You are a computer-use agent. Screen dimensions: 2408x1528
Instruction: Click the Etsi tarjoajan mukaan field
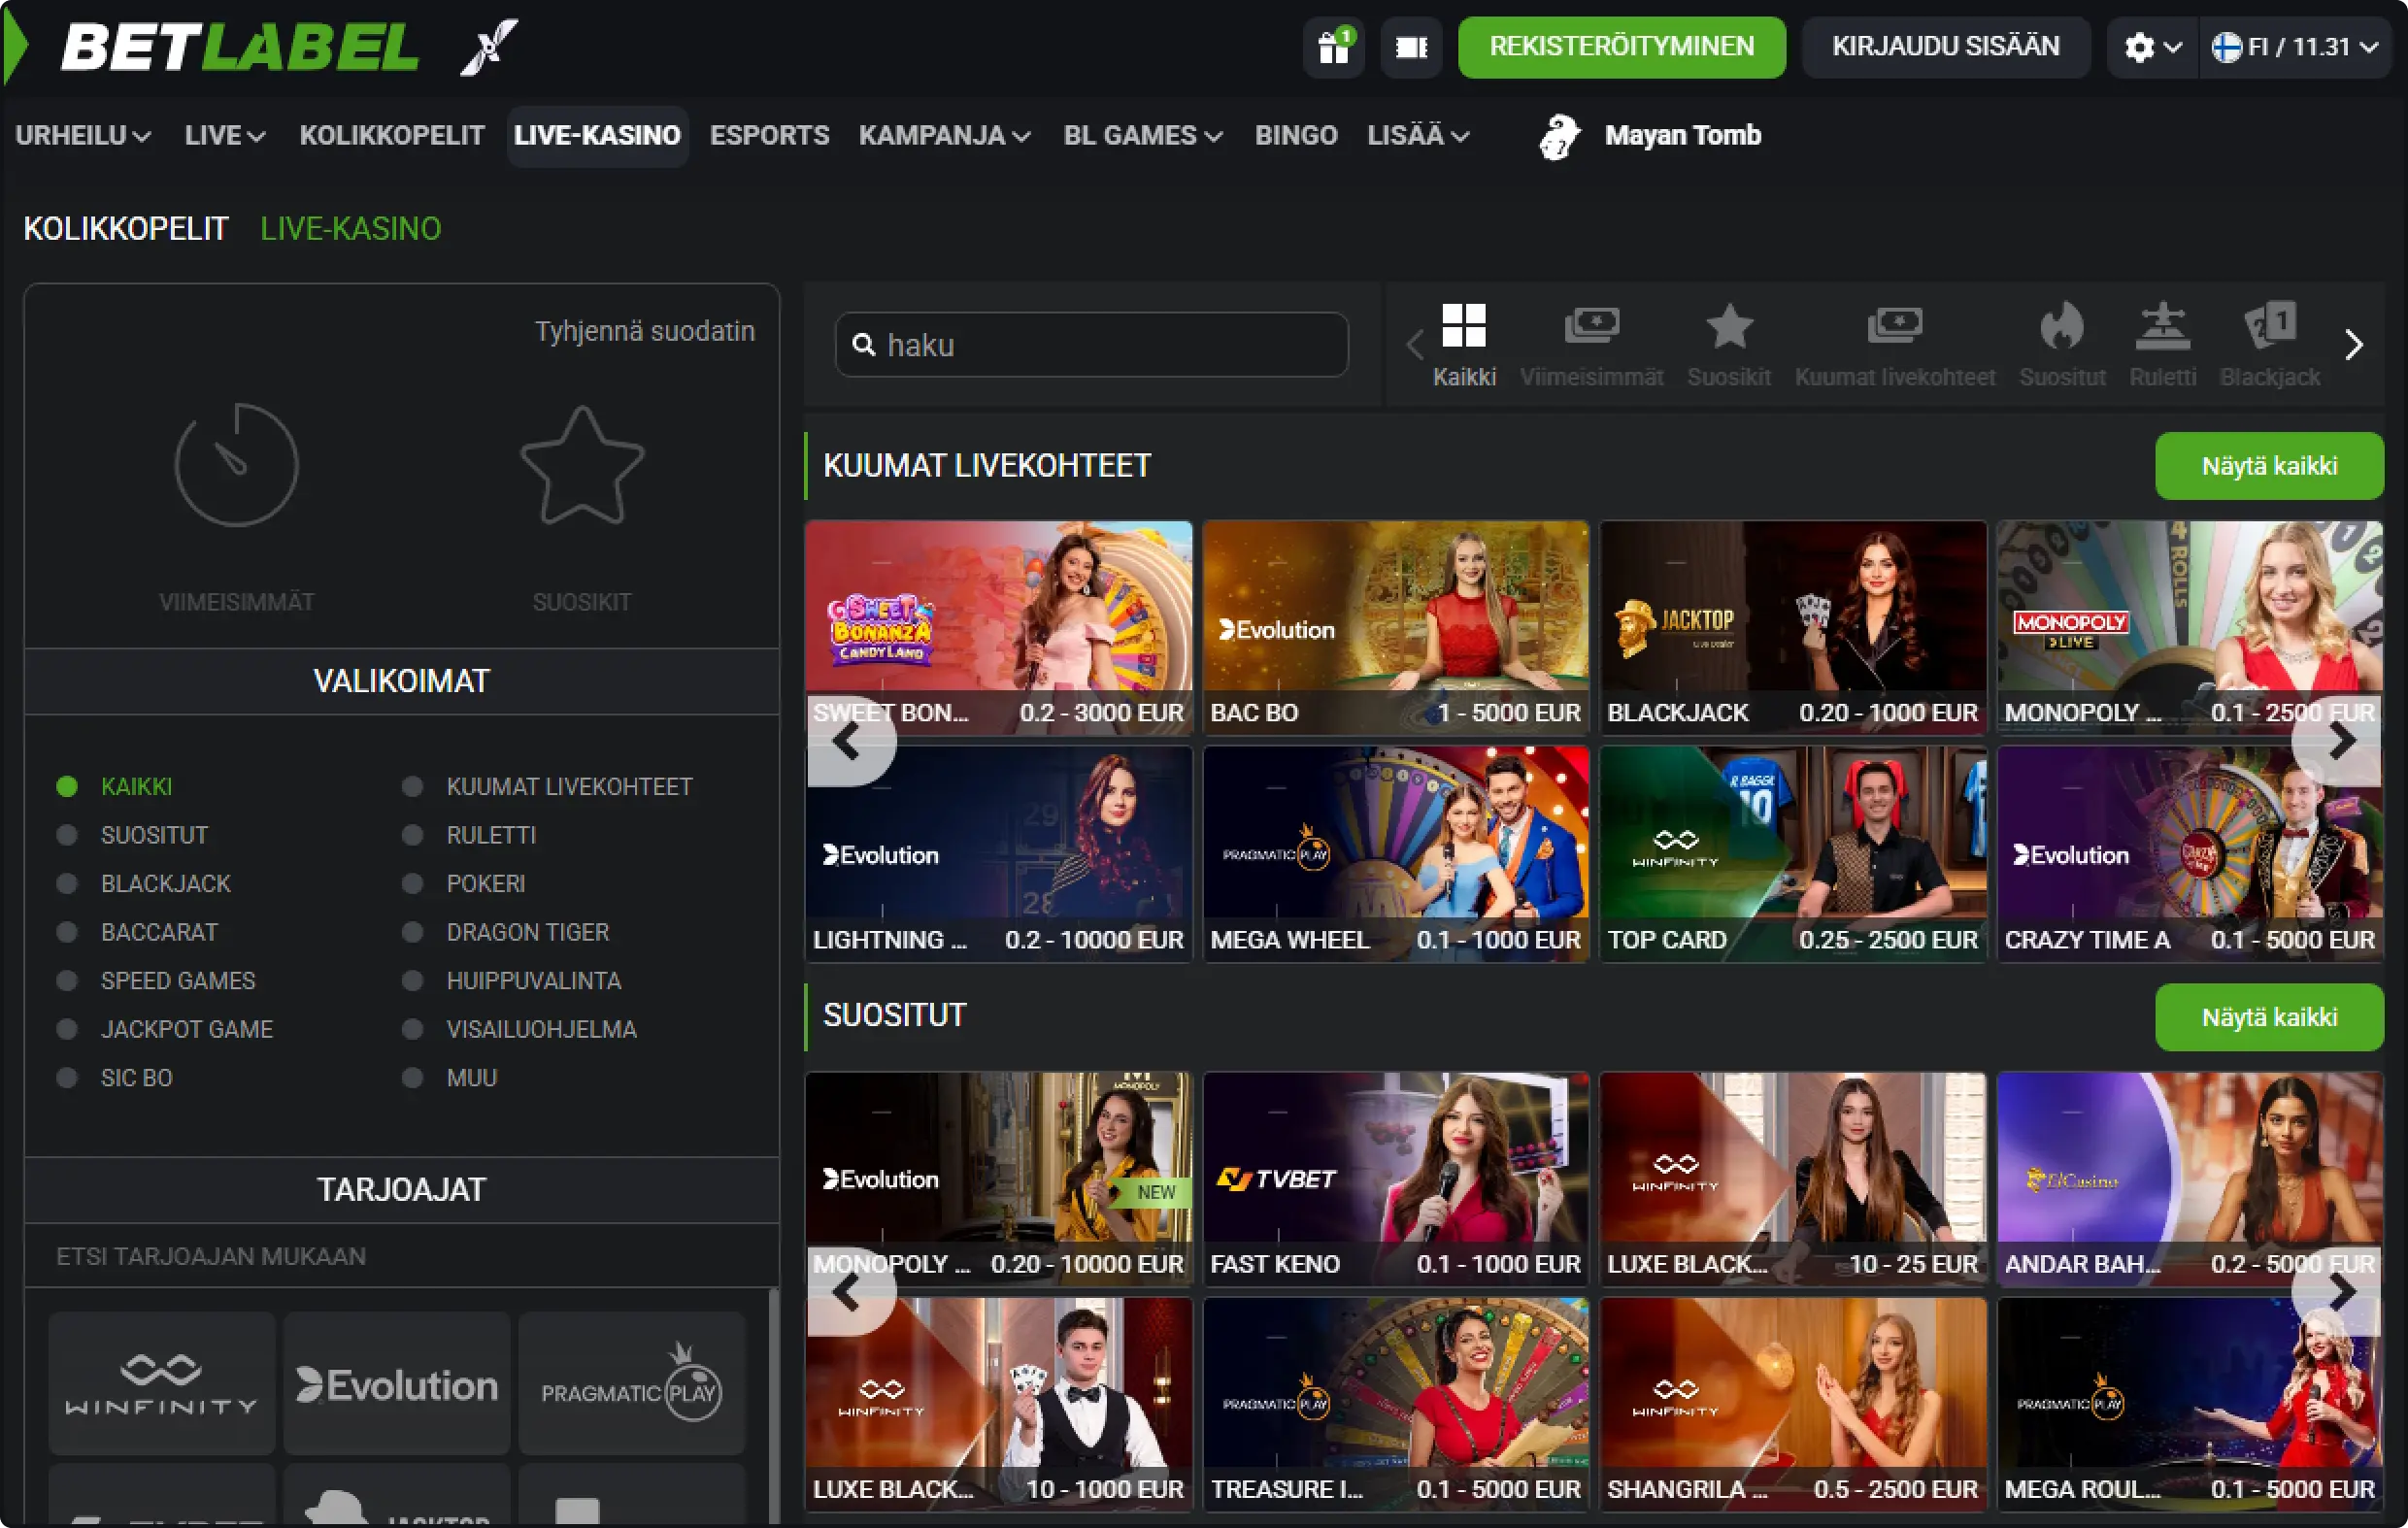(x=401, y=1256)
